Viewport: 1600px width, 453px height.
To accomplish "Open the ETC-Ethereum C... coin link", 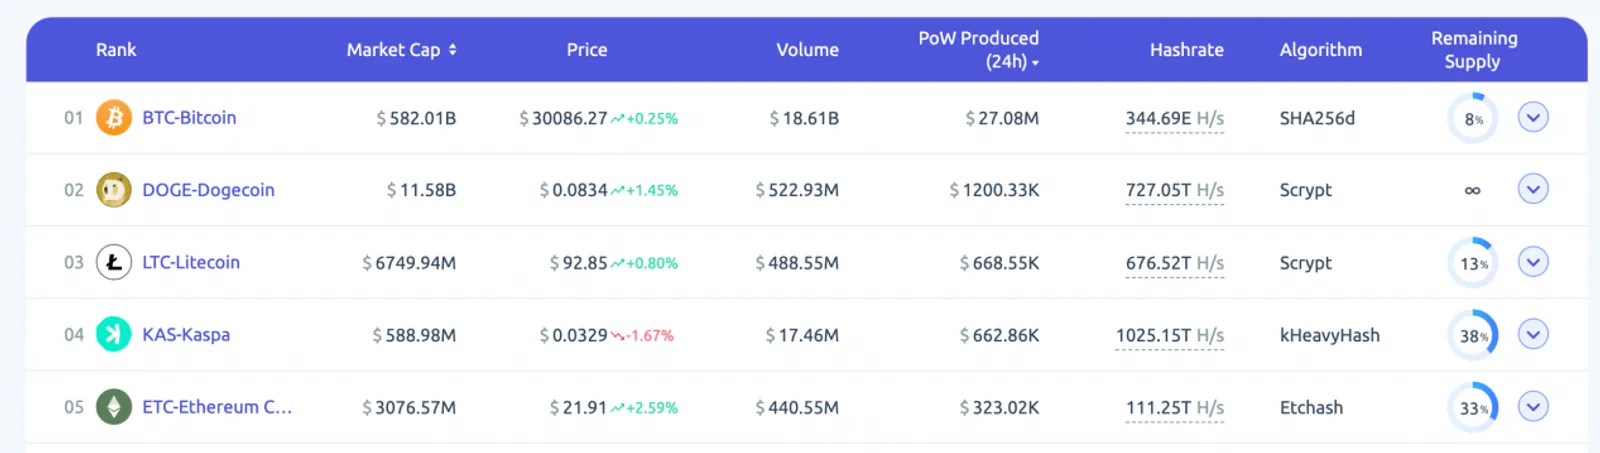I will click(217, 407).
